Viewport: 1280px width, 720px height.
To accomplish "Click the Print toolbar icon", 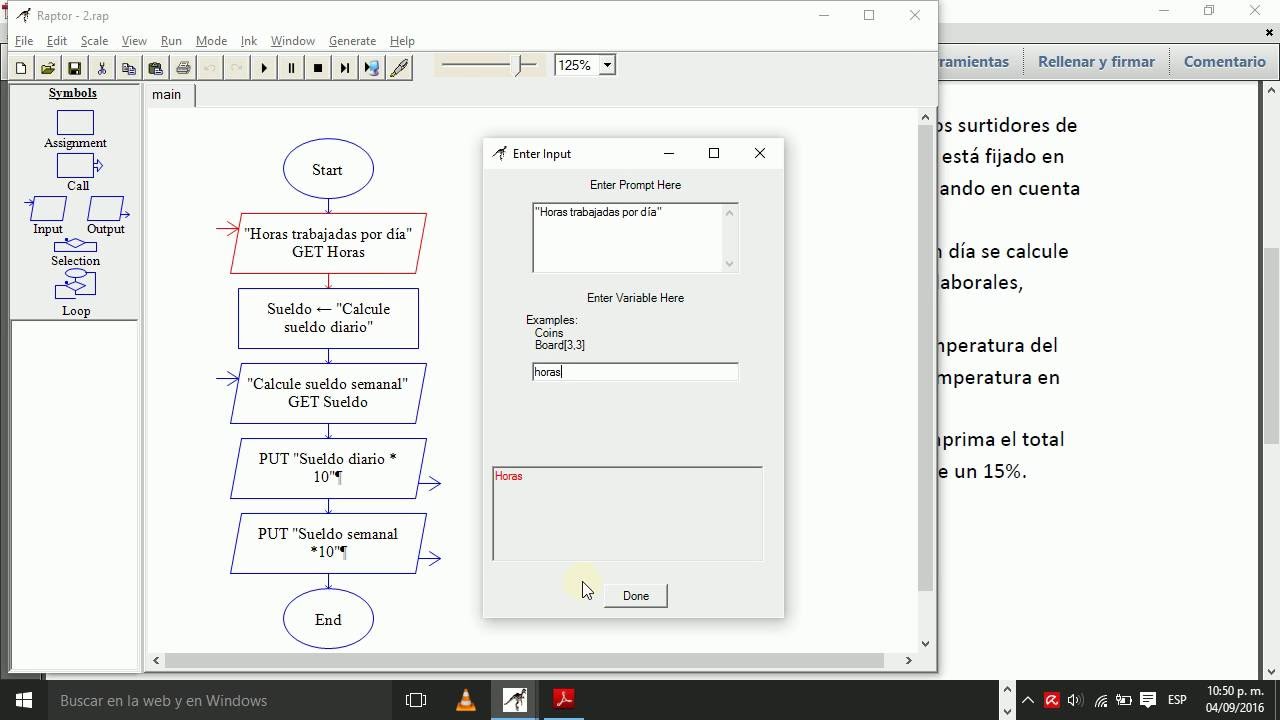I will [182, 68].
